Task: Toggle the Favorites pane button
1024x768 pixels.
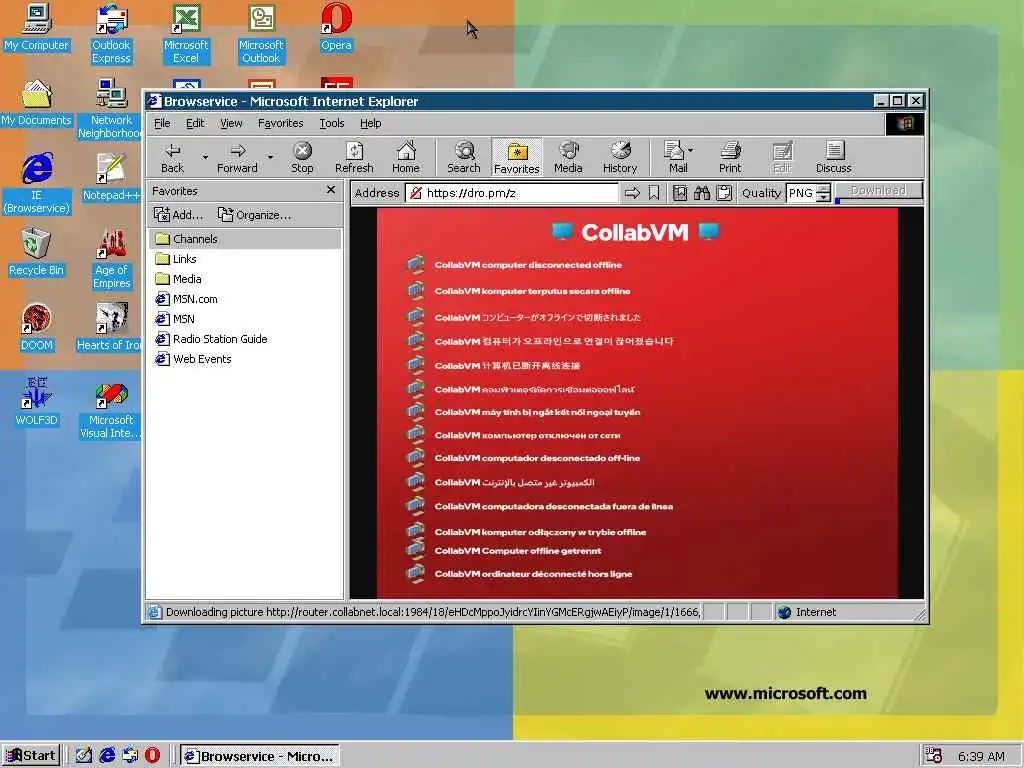Action: pyautogui.click(x=517, y=157)
